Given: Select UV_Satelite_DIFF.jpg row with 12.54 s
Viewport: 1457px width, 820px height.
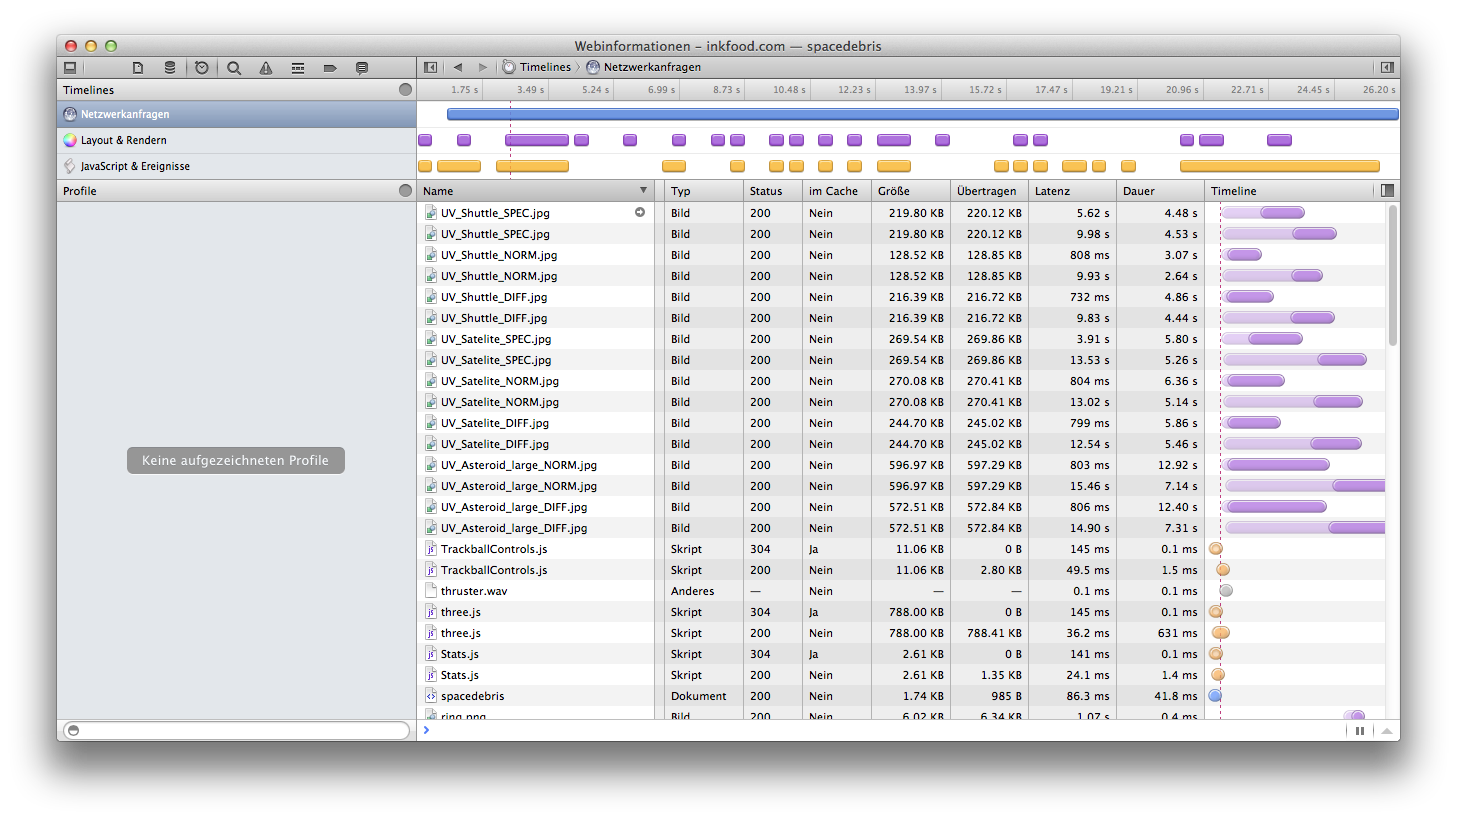Looking at the screenshot, I should tap(901, 444).
